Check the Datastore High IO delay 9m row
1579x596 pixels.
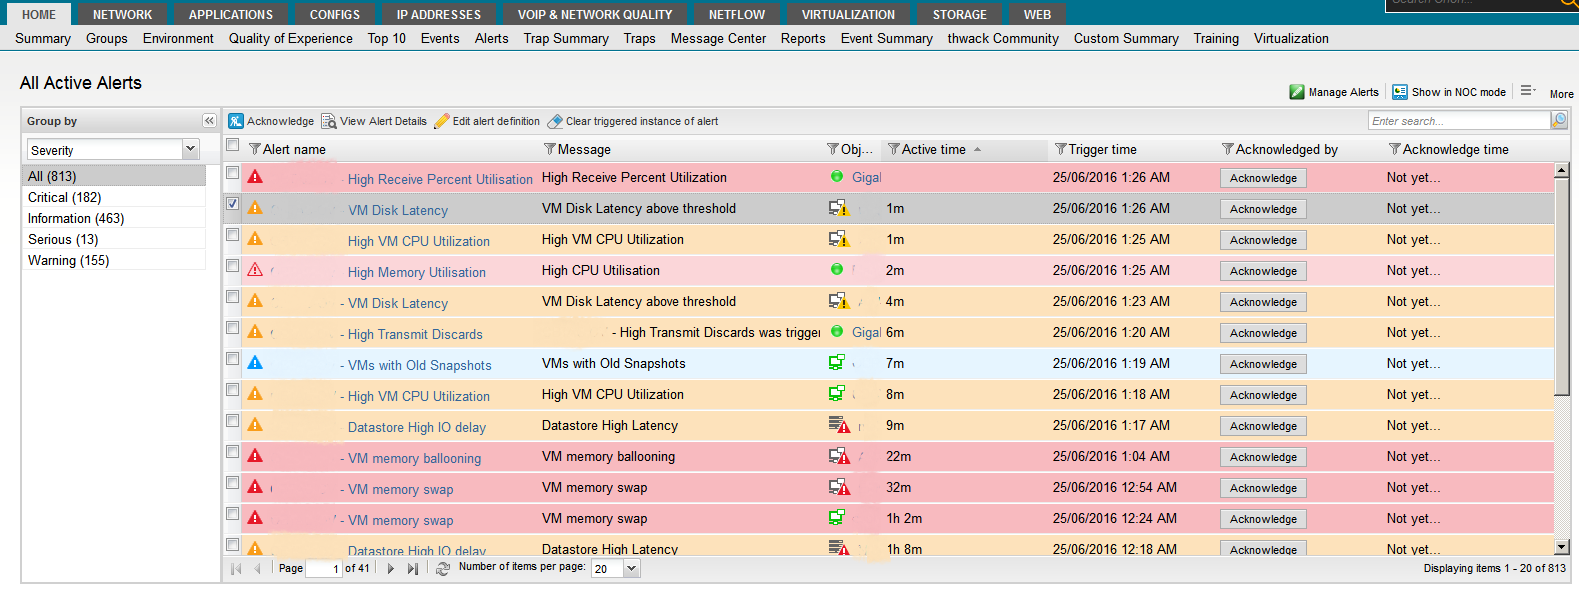[x=232, y=421]
